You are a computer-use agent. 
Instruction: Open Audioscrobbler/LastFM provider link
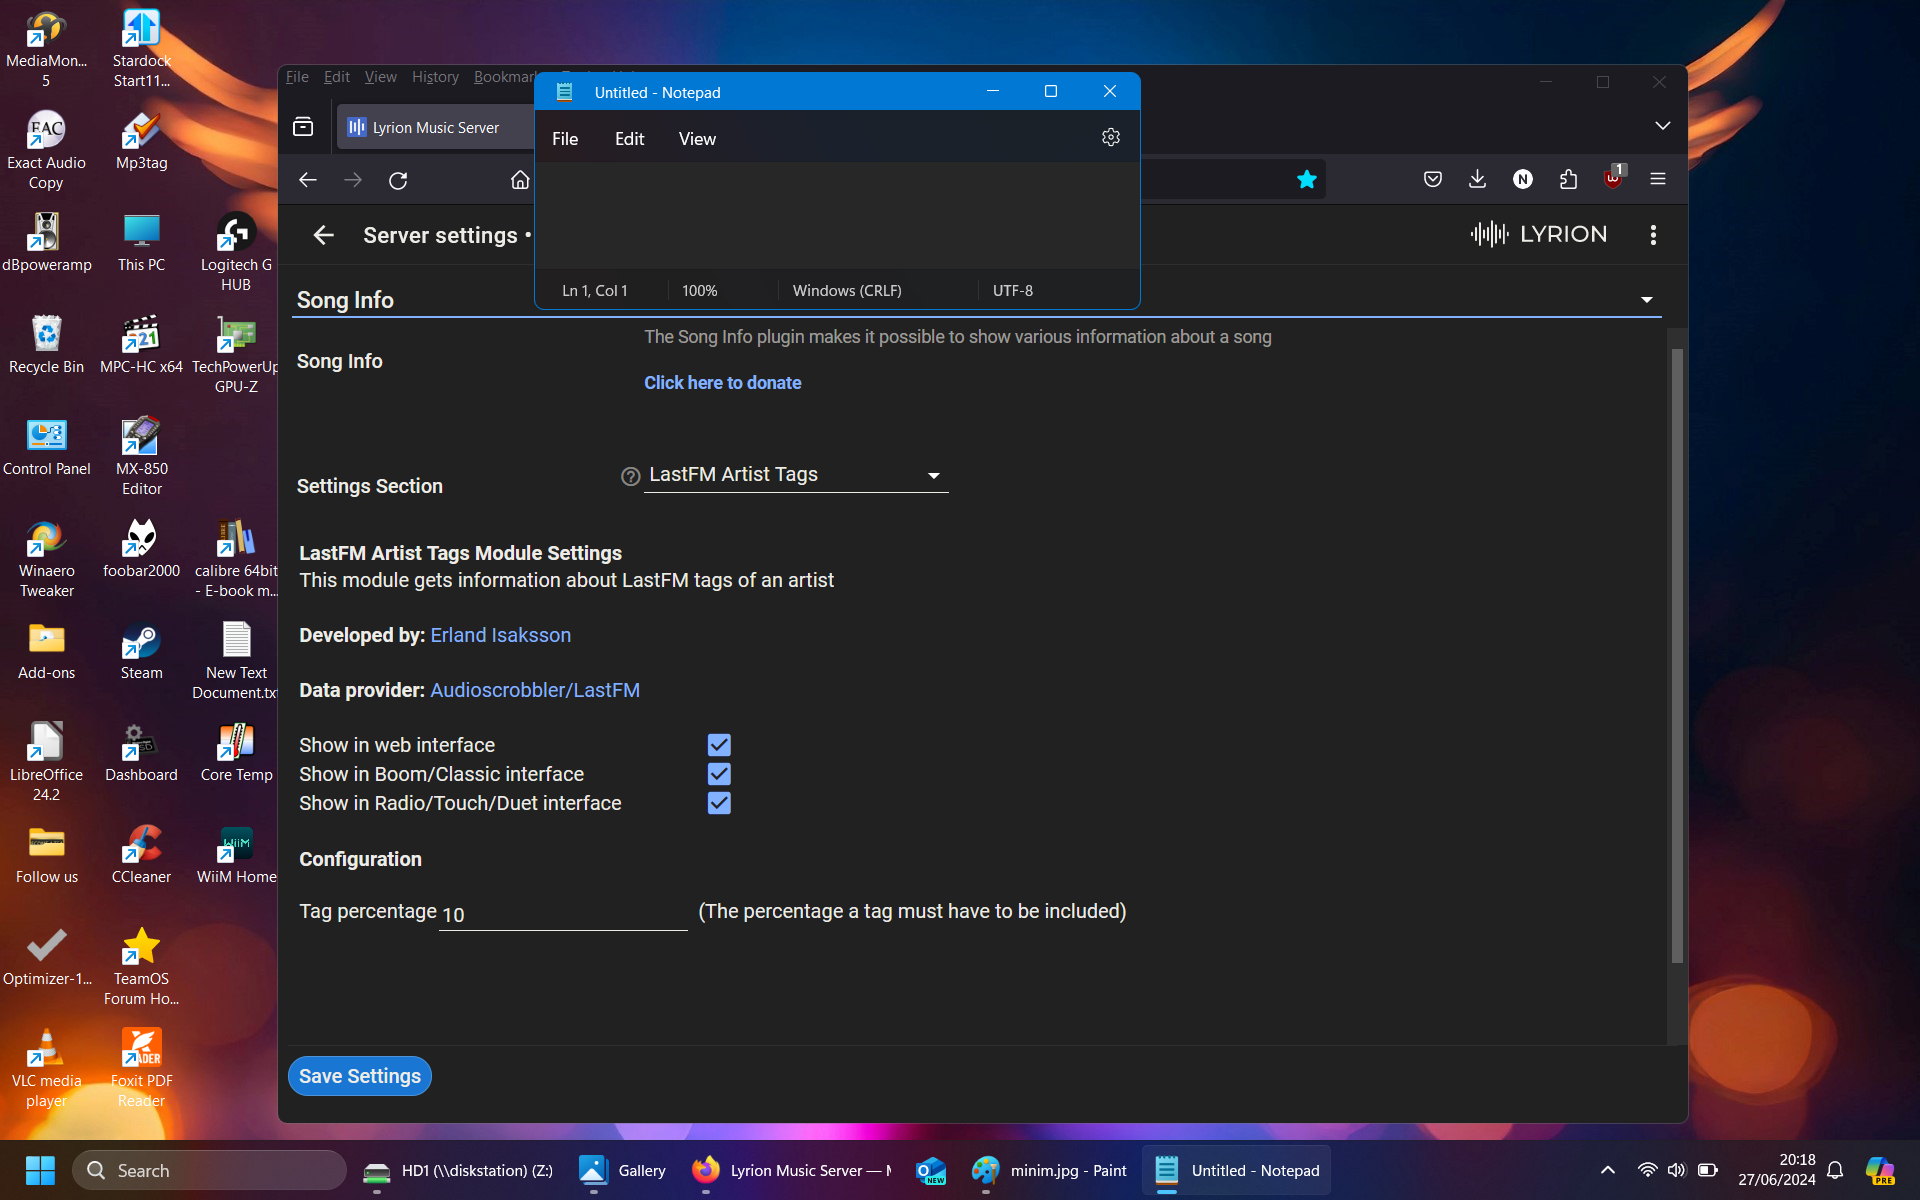tap(535, 690)
